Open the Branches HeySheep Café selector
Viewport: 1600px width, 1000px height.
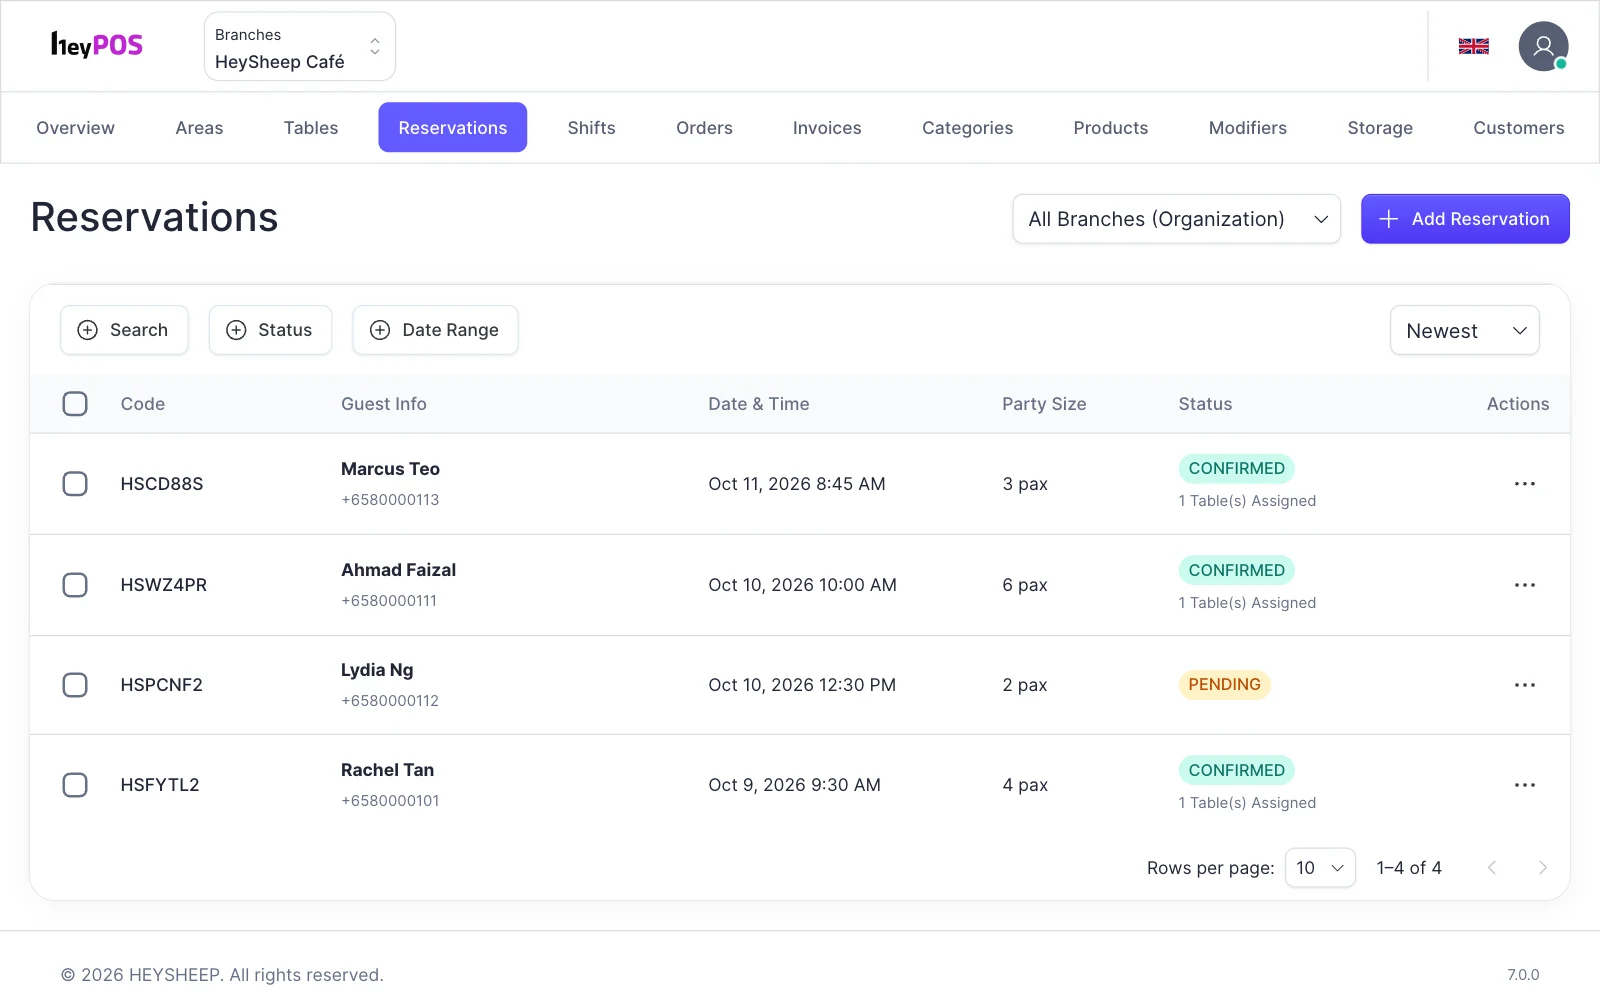pos(300,47)
